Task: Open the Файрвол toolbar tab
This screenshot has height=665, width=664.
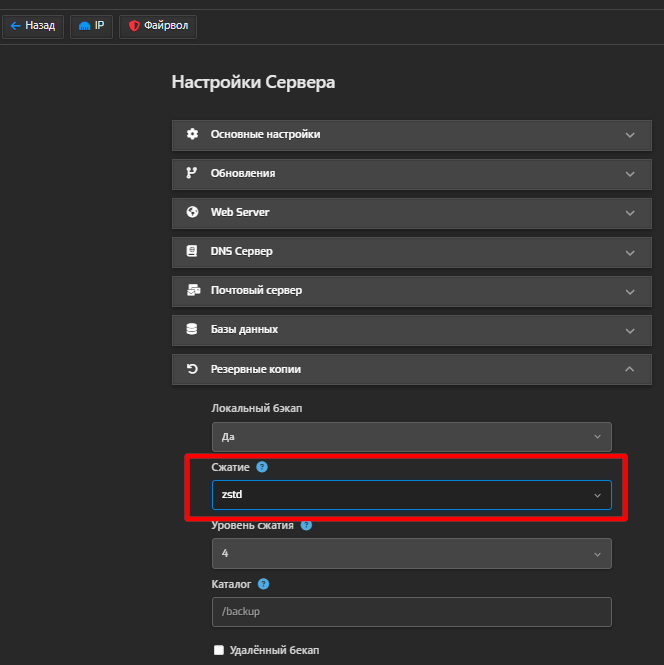Action: coord(158,26)
